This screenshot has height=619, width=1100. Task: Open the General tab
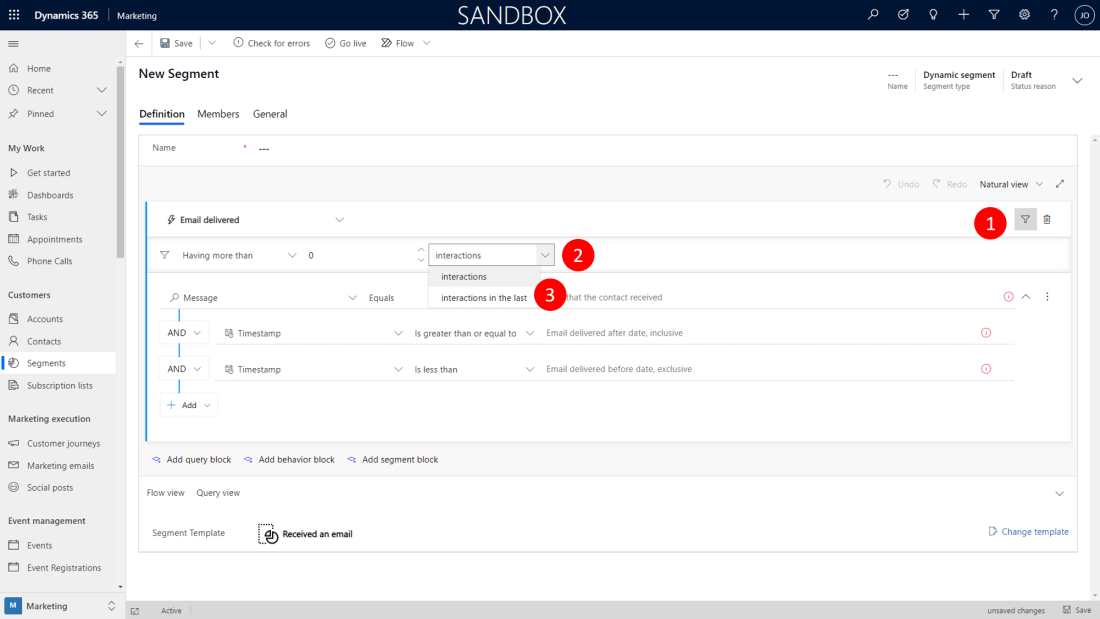(270, 114)
